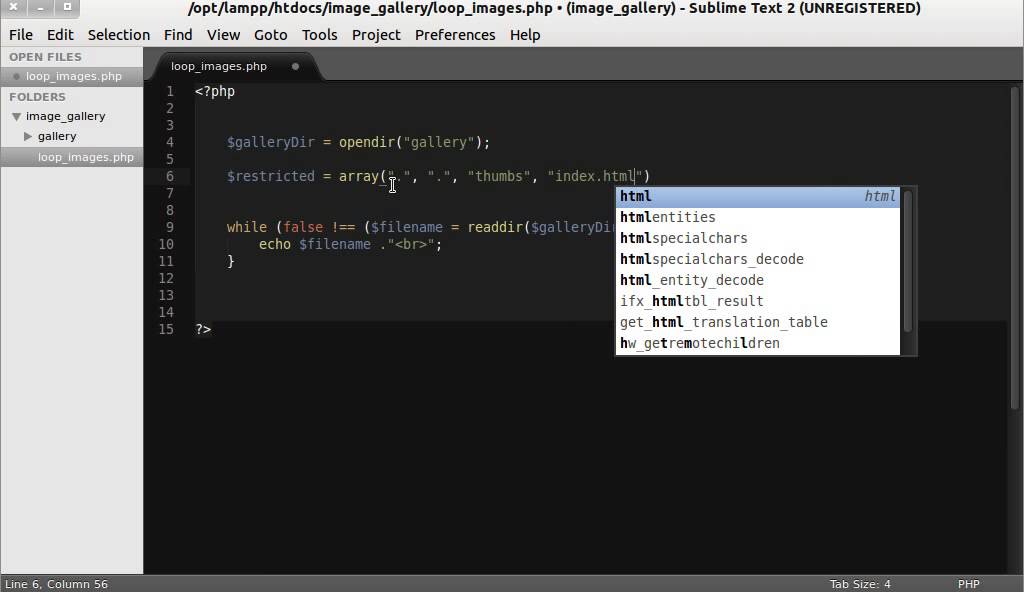Click the "index.html" string in the array
The width and height of the screenshot is (1024, 592).
click(x=595, y=176)
